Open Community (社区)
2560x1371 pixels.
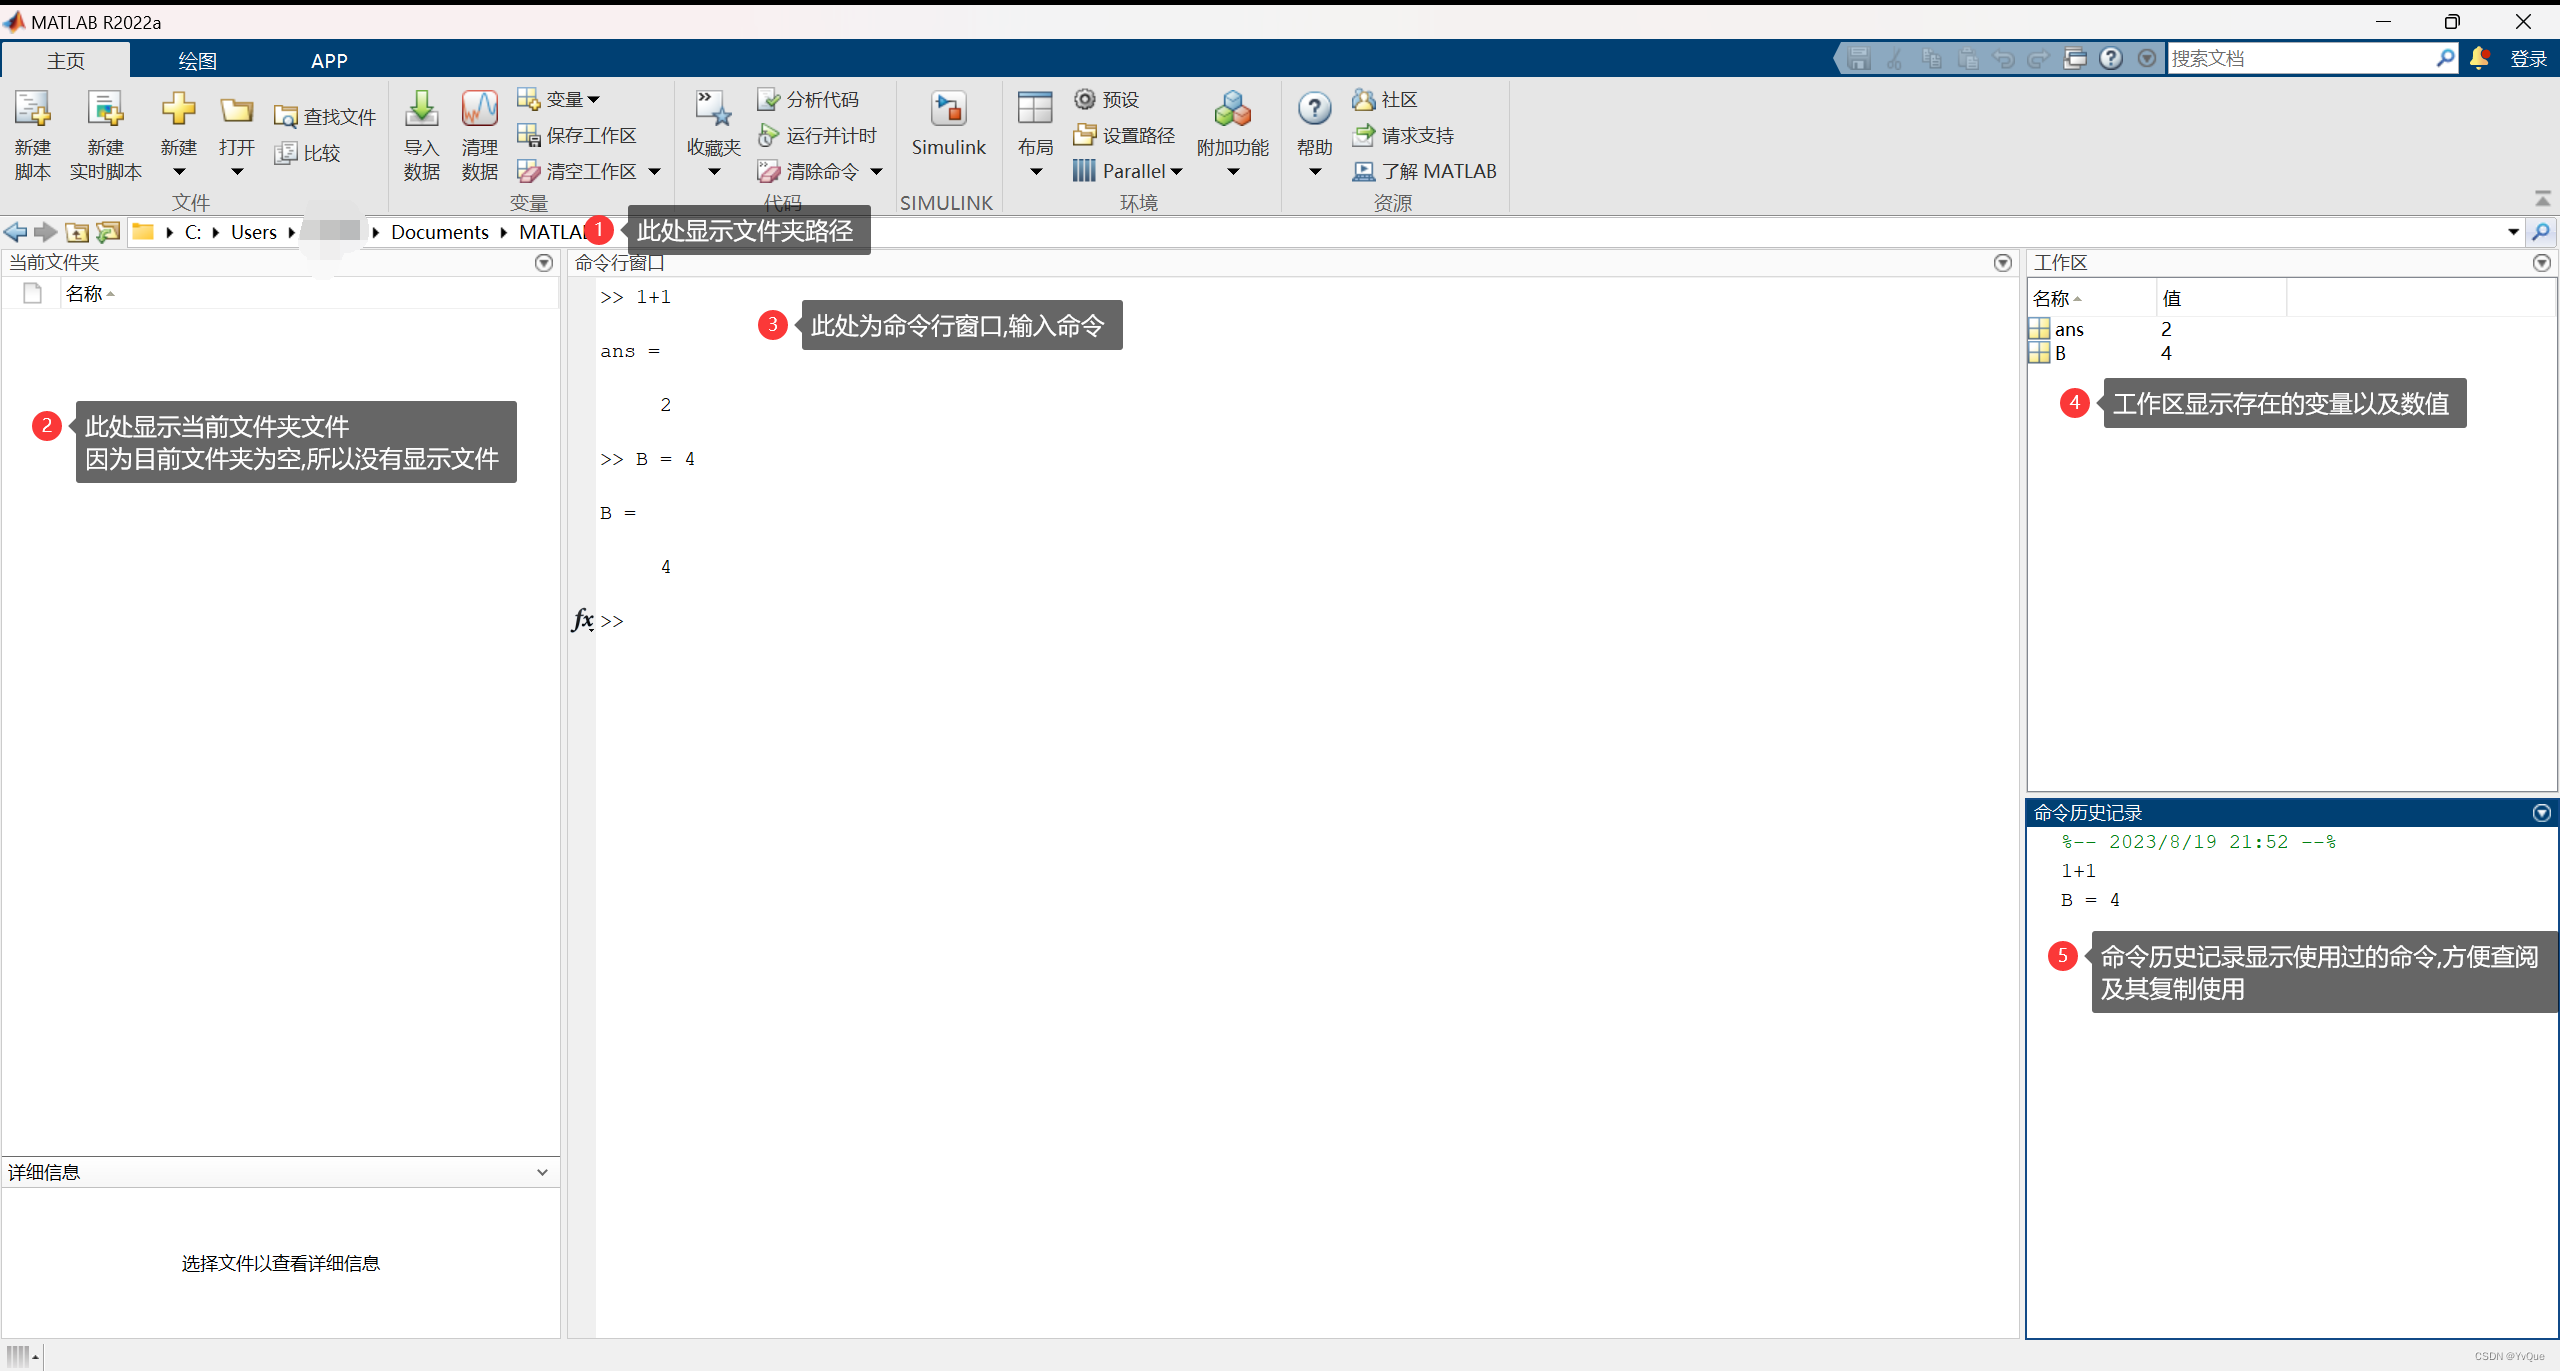click(x=1385, y=99)
